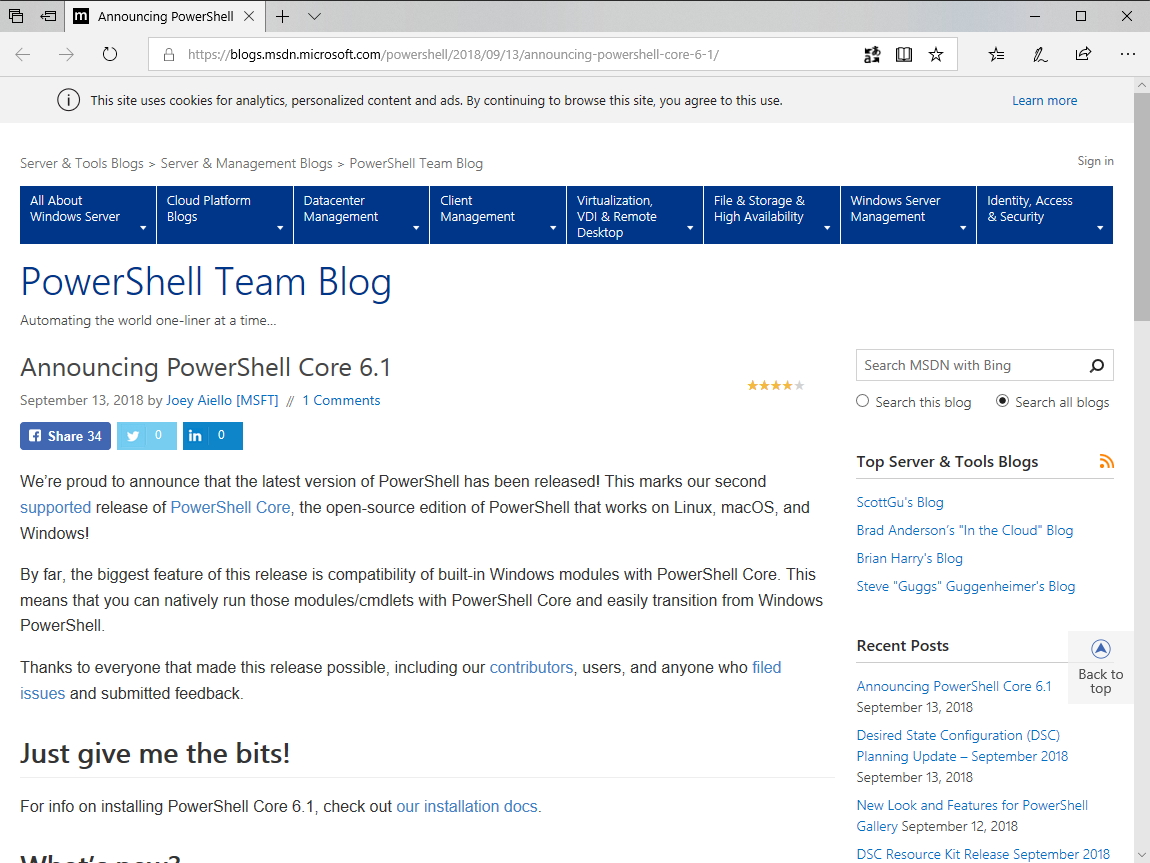The height and width of the screenshot is (863, 1150).
Task: Select the Search all blogs radio button
Action: 1002,401
